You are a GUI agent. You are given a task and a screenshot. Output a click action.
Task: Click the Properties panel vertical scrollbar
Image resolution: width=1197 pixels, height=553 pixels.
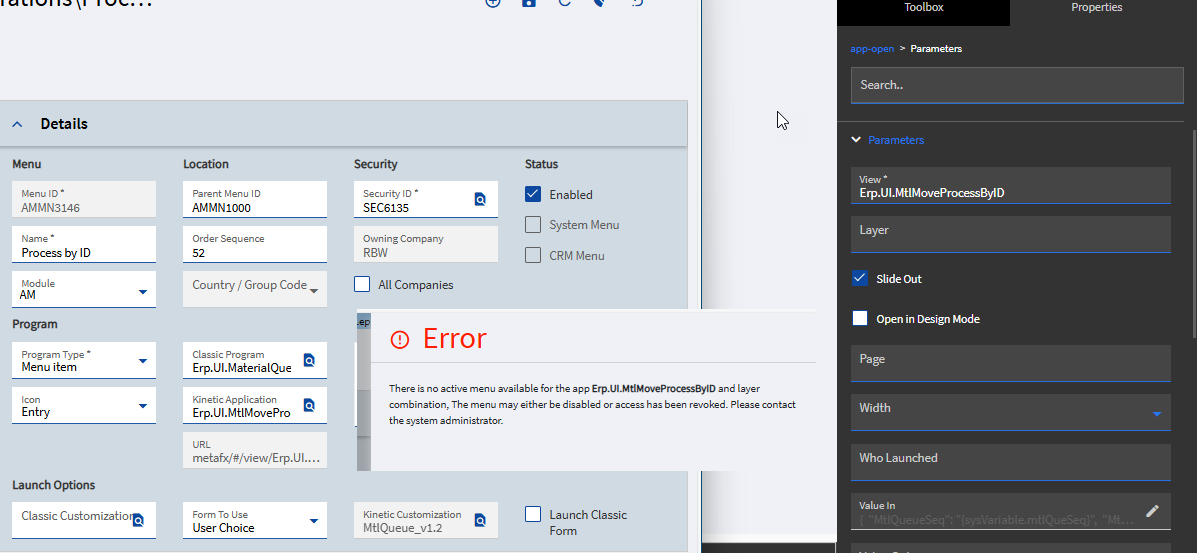1194,233
